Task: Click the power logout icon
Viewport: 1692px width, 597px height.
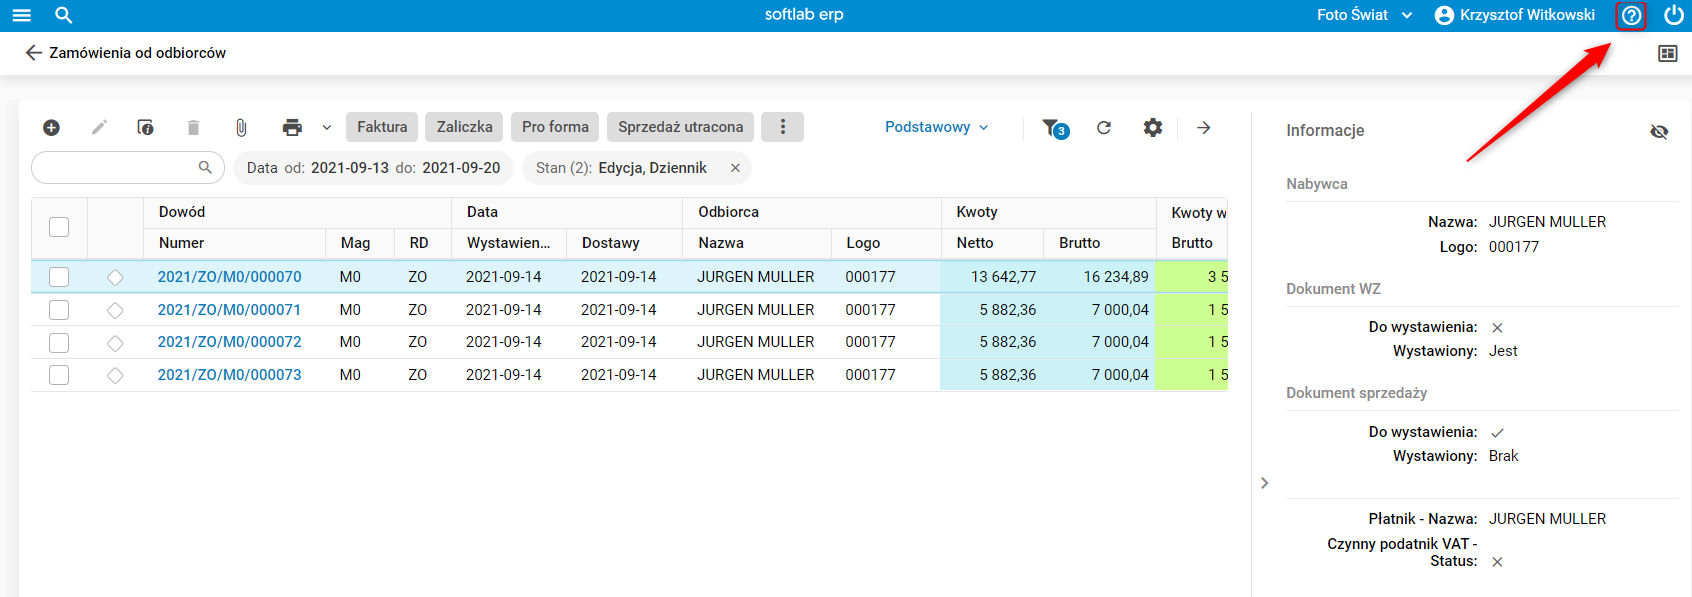Action: pyautogui.click(x=1673, y=15)
